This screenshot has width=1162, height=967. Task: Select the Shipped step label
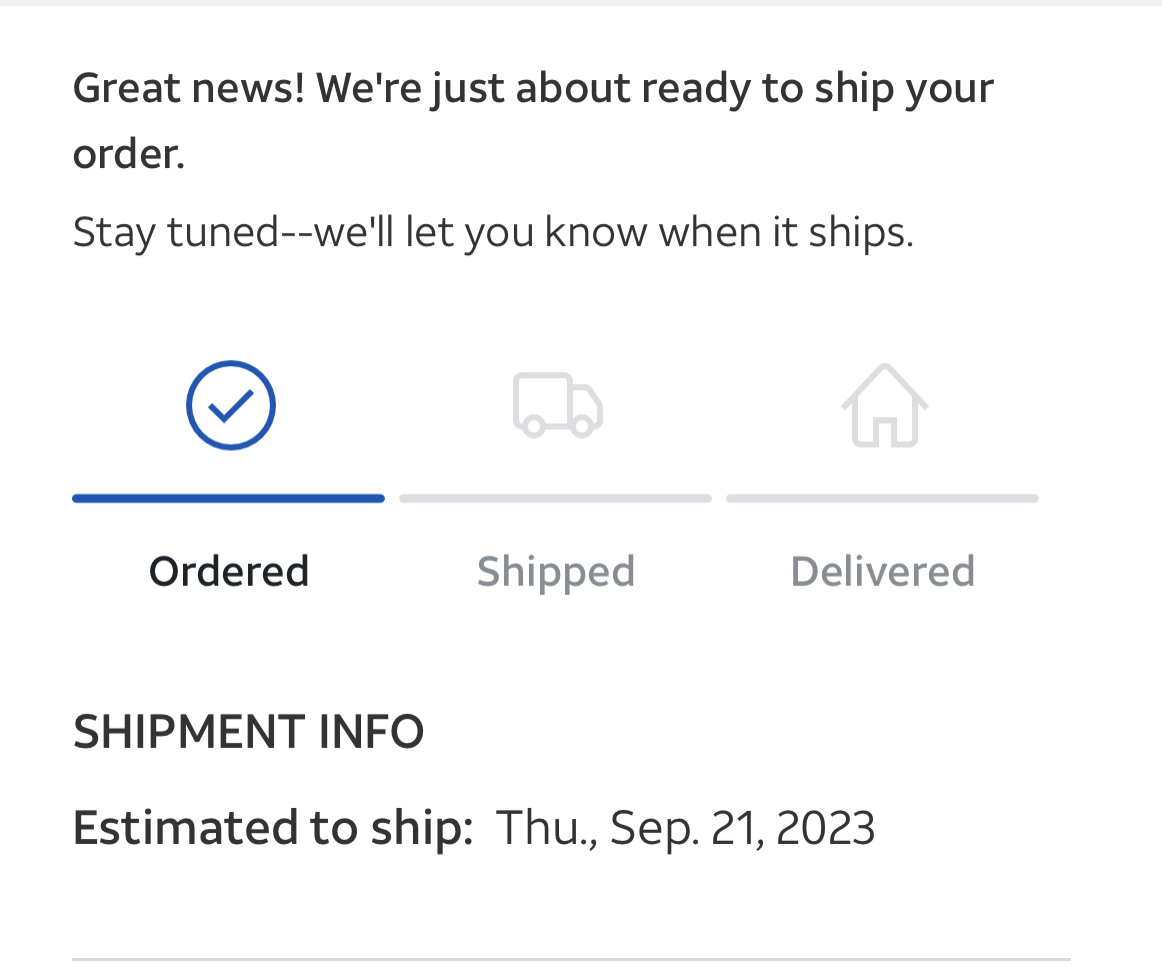(556, 572)
